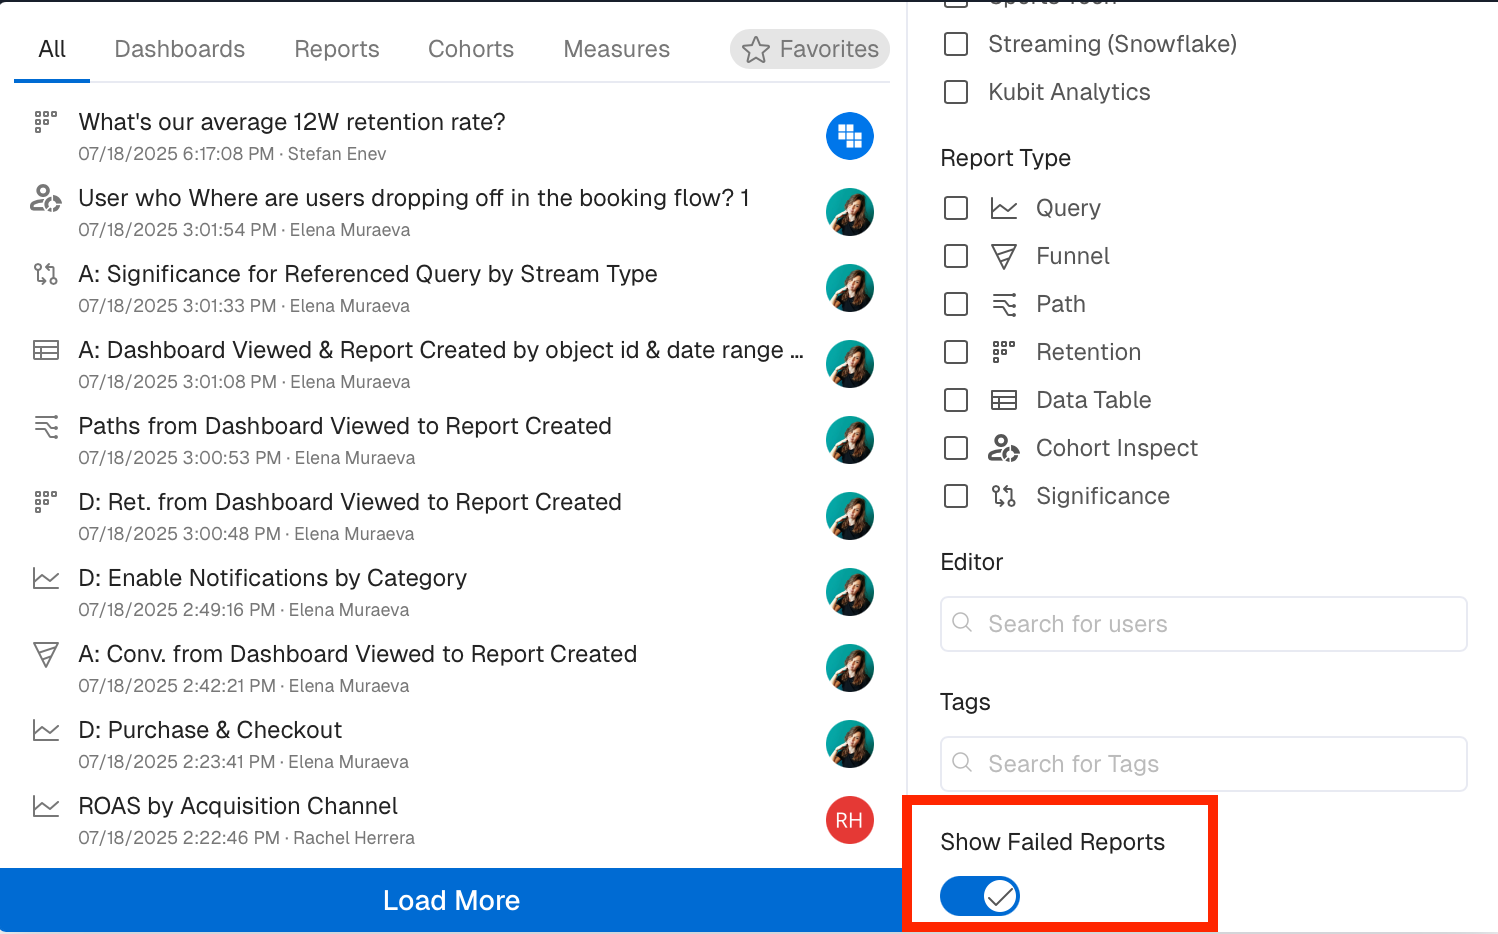Click significance icon beside Referenced Query report
This screenshot has height=934, width=1498.
coord(46,274)
